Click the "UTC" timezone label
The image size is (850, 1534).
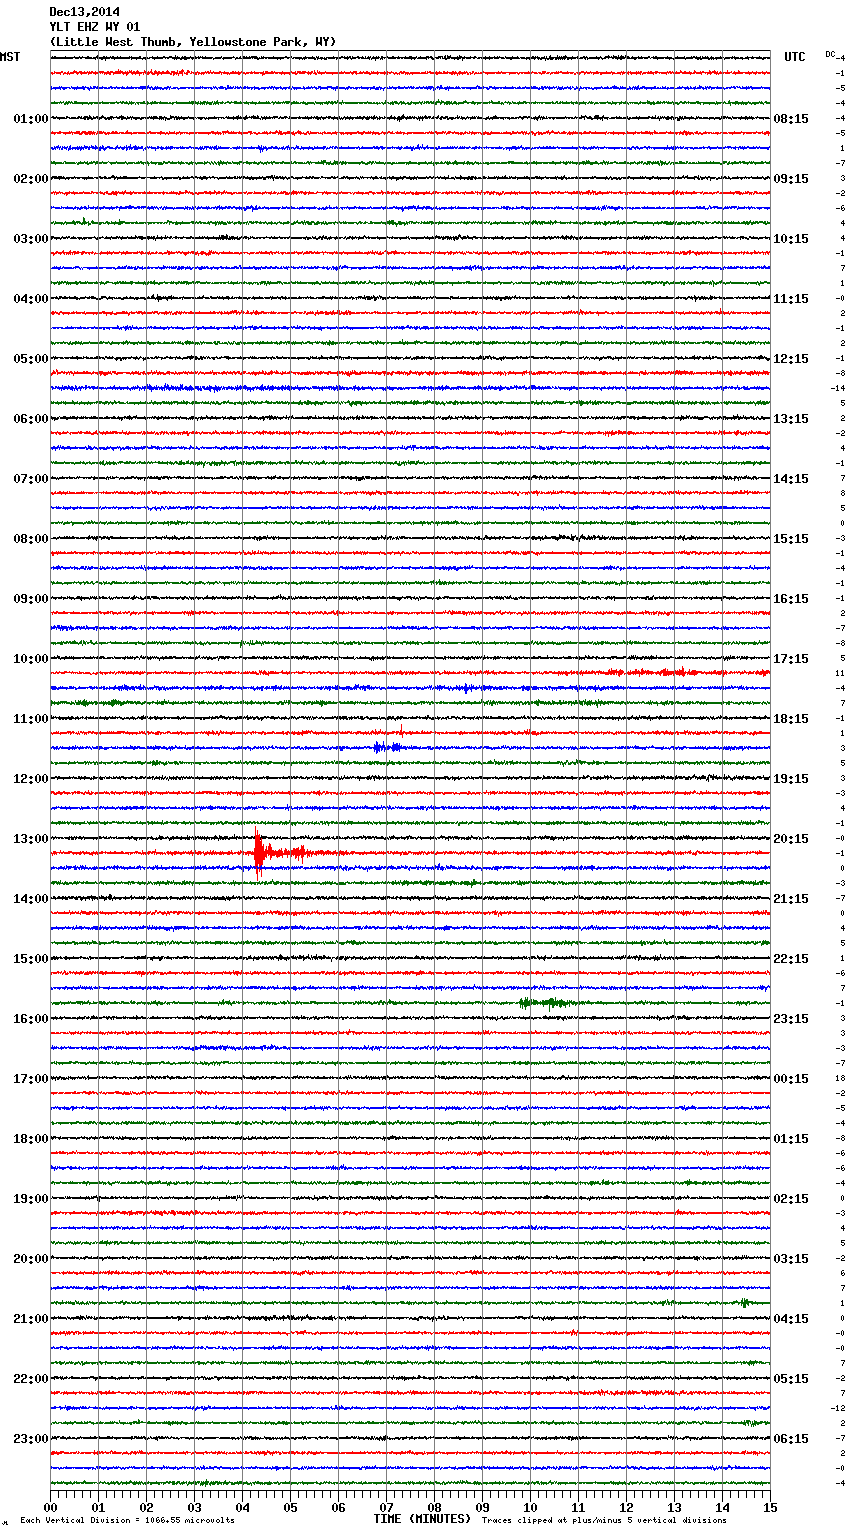point(795,57)
